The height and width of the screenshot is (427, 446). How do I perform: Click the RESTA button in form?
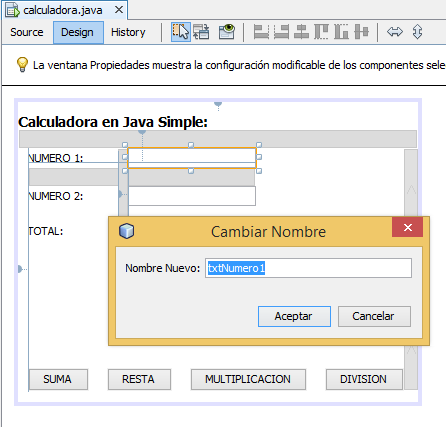pyautogui.click(x=139, y=379)
